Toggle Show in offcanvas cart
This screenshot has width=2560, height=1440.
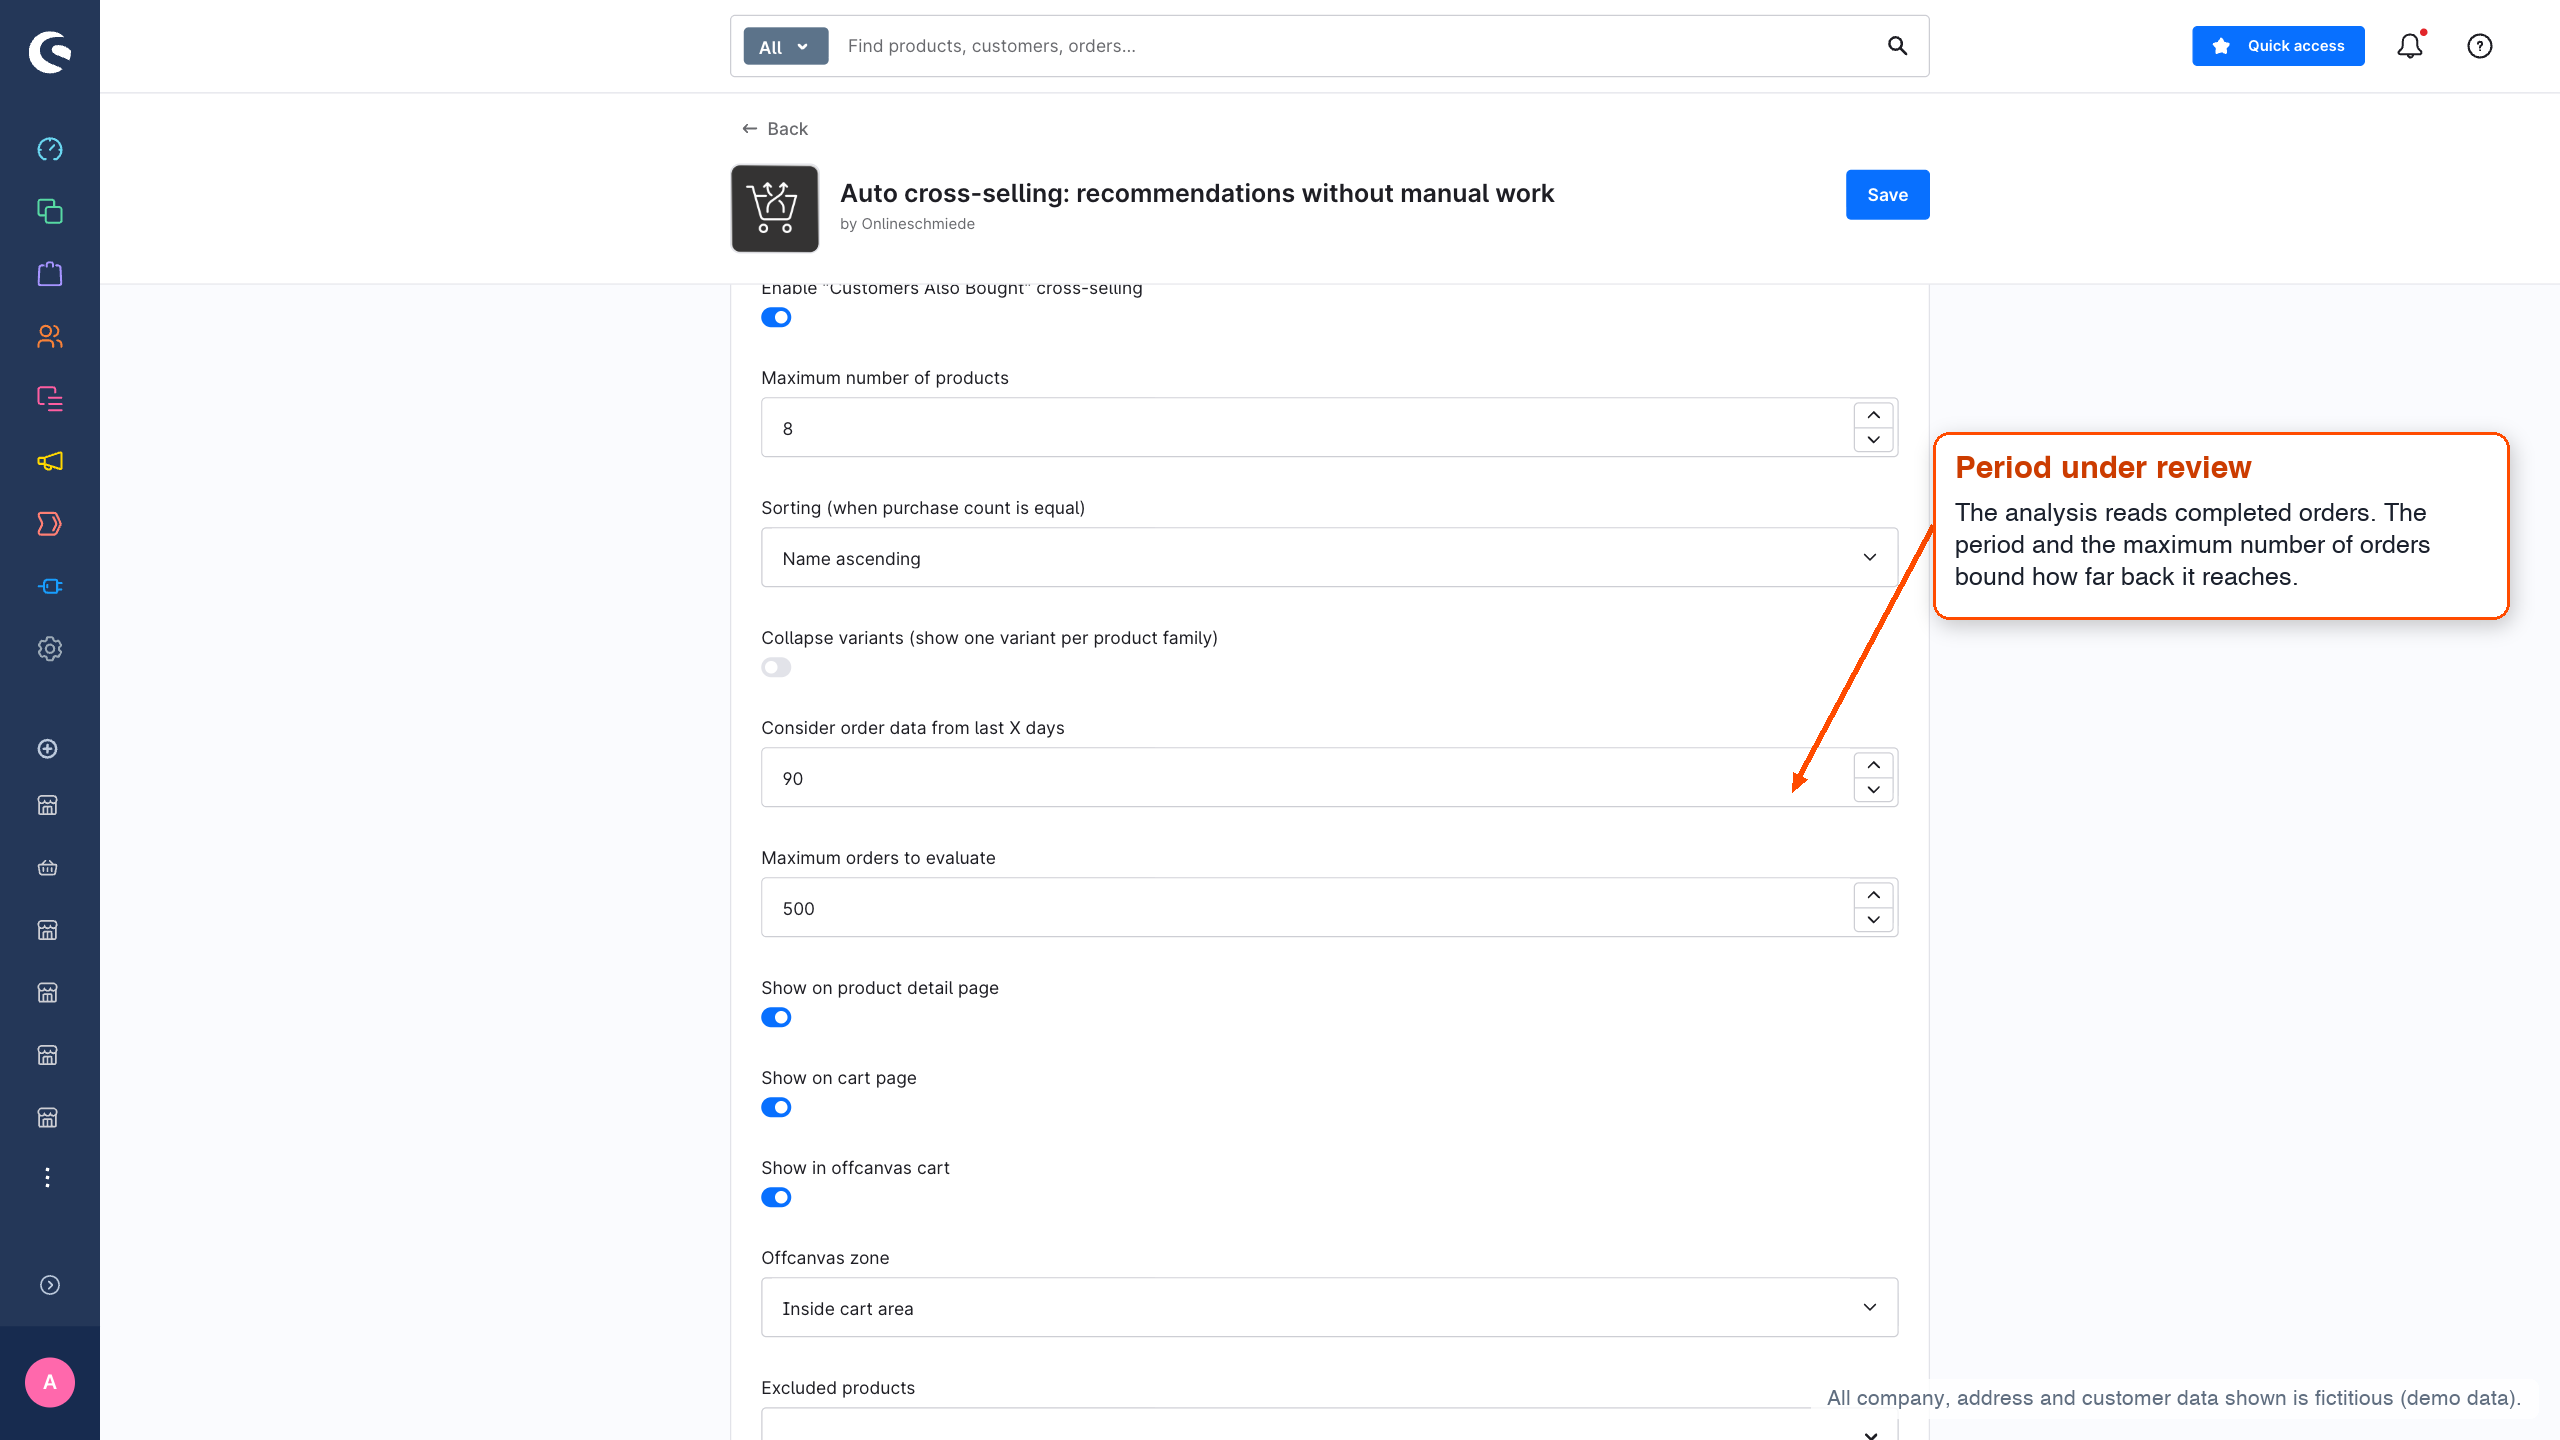pyautogui.click(x=776, y=1197)
